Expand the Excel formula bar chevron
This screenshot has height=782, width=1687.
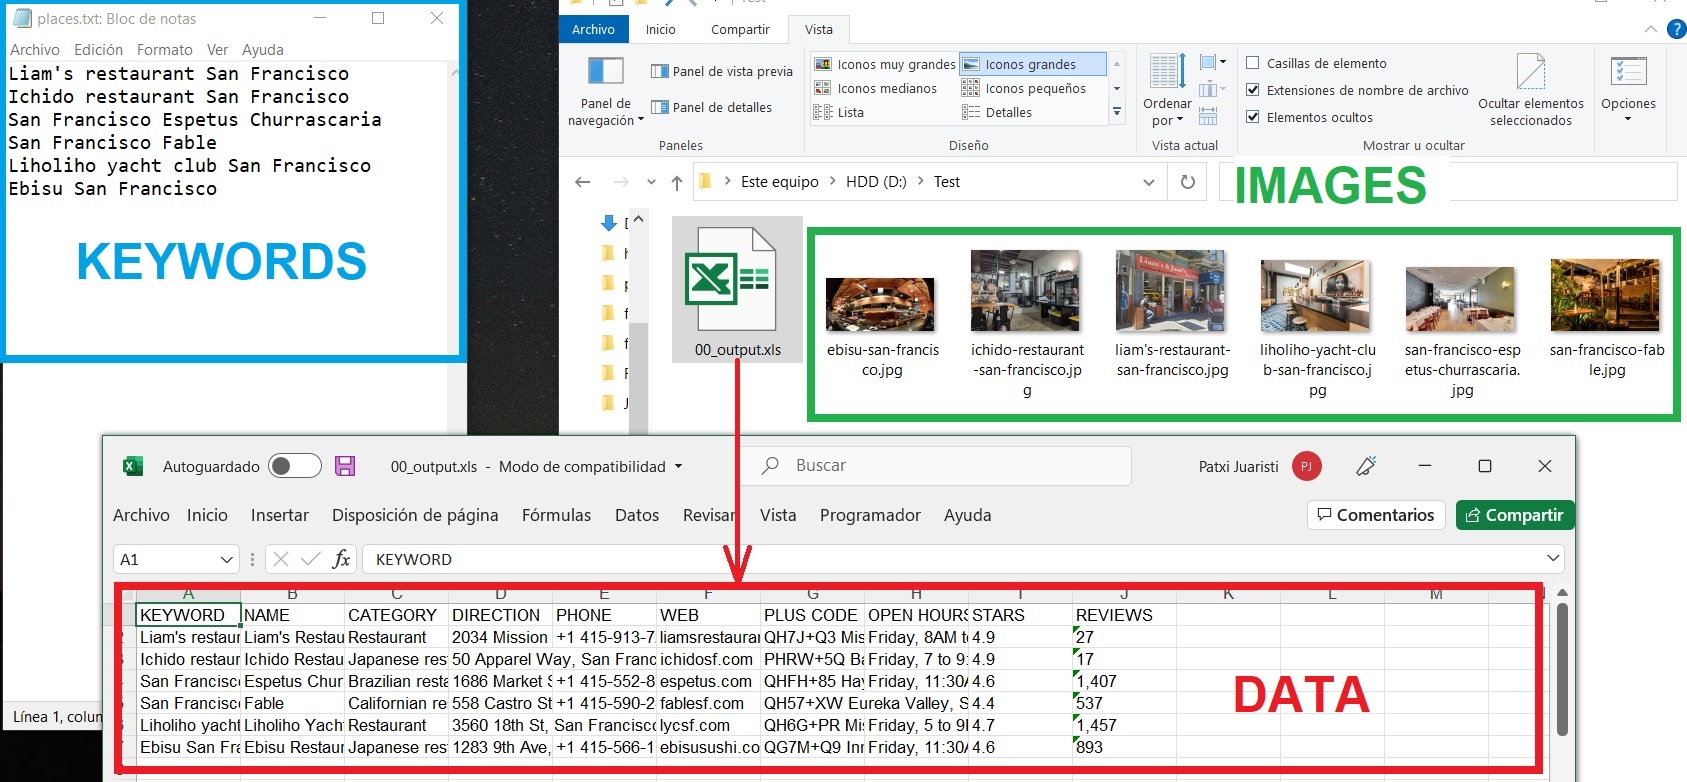point(1553,558)
